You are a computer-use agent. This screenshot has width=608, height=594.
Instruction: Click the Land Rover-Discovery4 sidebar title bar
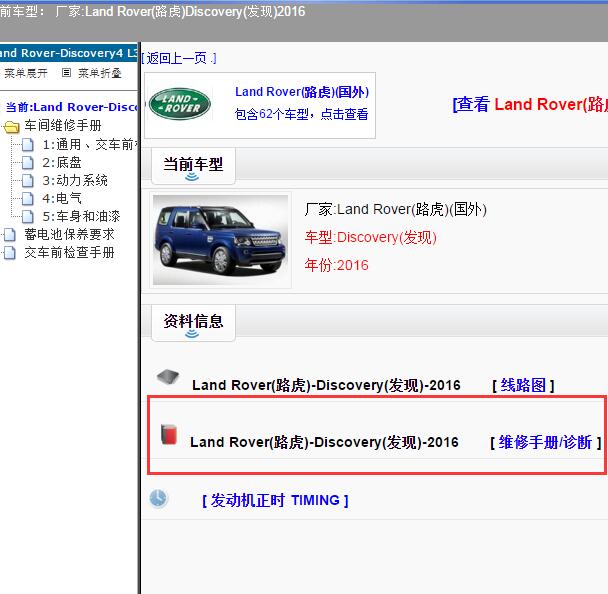(69, 53)
